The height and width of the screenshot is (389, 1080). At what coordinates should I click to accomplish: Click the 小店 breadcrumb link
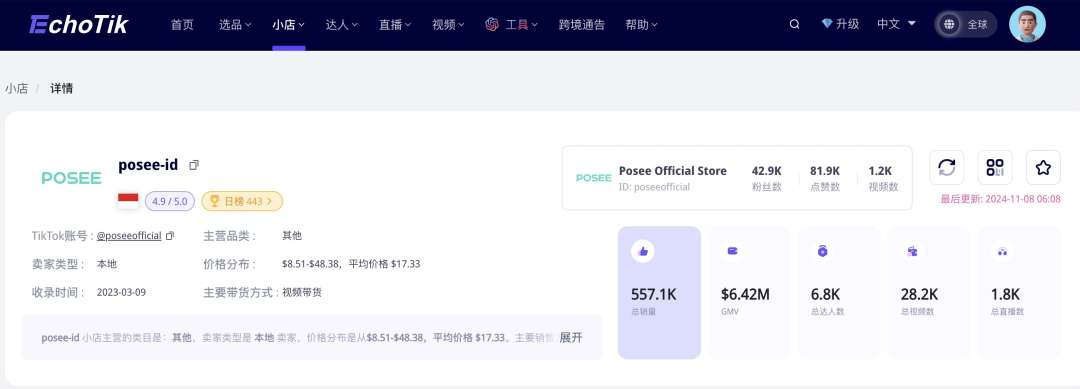coord(17,88)
